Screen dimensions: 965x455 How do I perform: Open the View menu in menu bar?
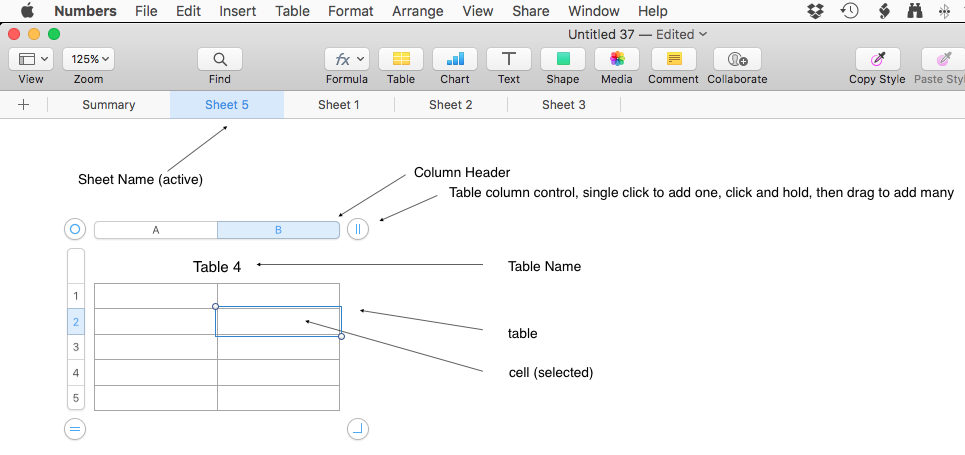(x=478, y=11)
